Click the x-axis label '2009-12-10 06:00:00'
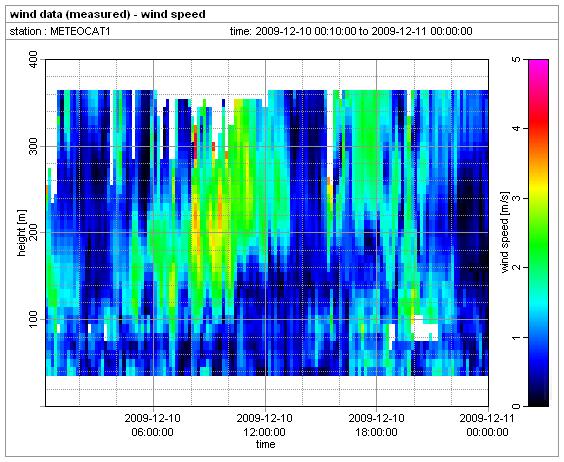Screen dimensions: 564x462 [x=153, y=425]
